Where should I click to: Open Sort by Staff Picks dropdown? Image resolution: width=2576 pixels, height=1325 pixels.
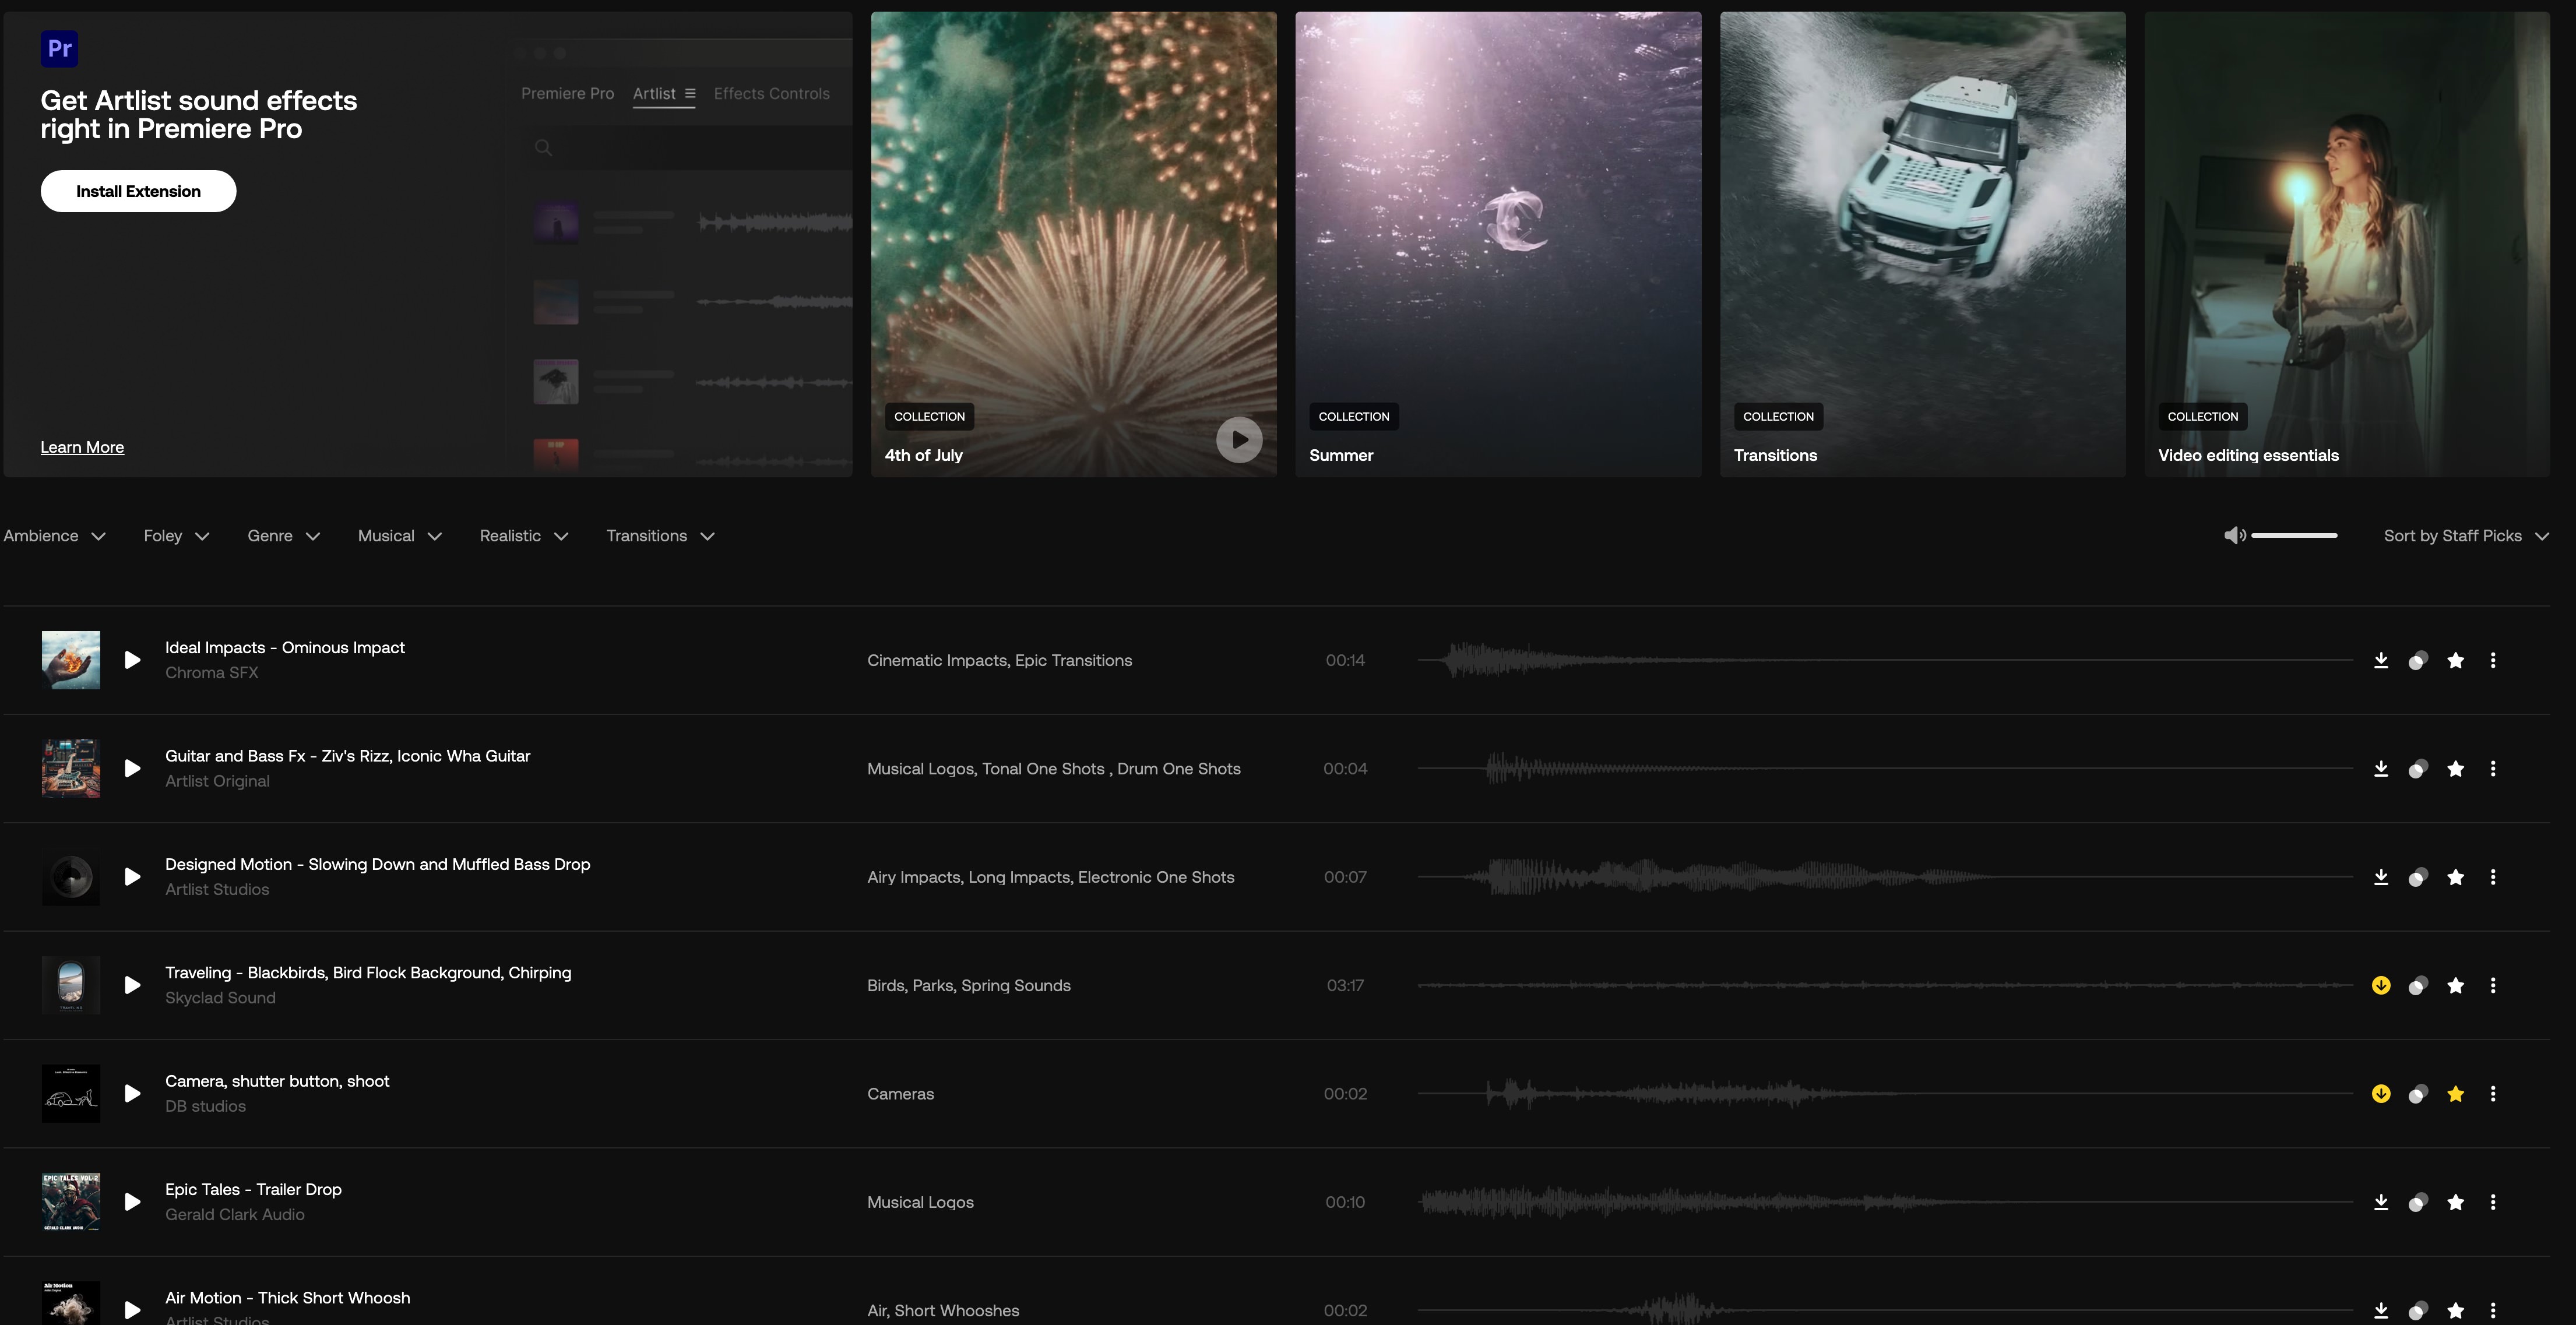point(2466,536)
